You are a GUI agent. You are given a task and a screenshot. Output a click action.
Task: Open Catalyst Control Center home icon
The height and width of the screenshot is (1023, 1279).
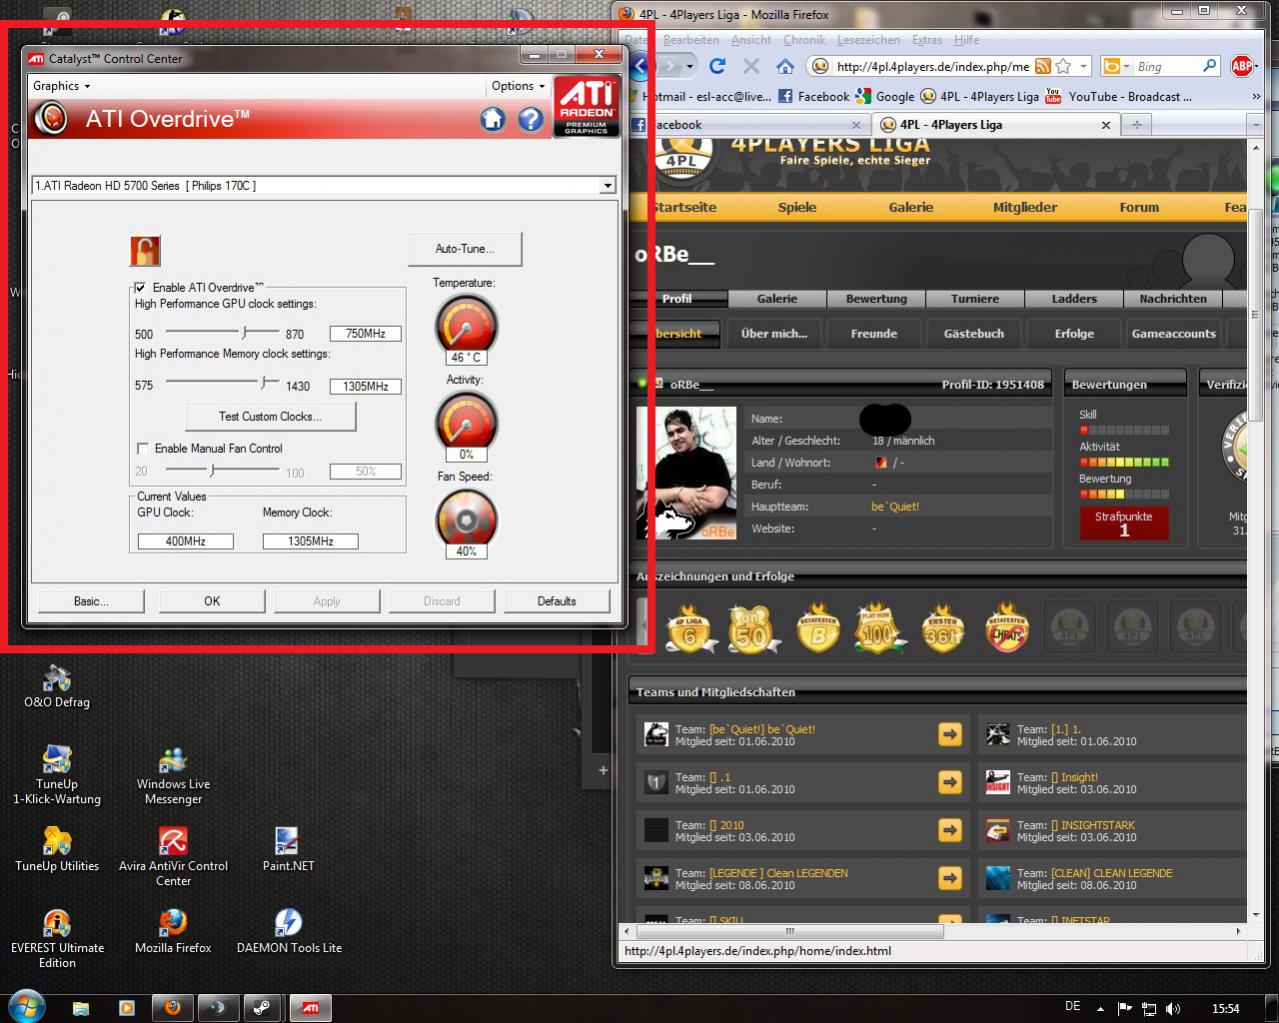(493, 120)
